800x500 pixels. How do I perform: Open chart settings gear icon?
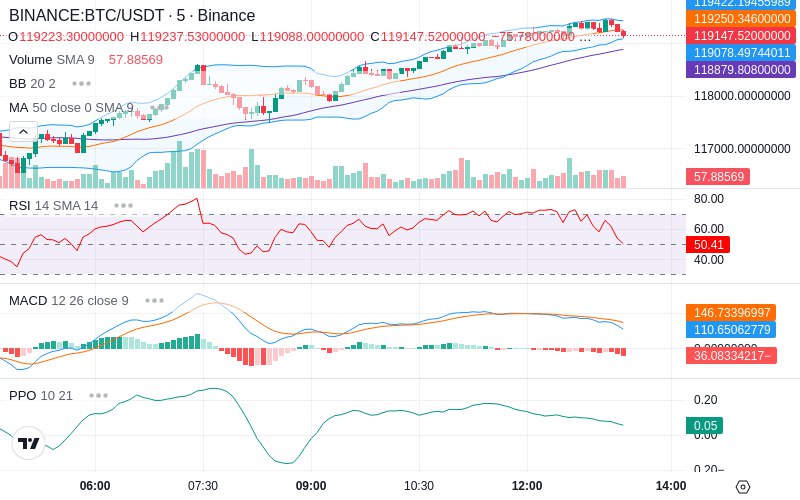(x=743, y=487)
